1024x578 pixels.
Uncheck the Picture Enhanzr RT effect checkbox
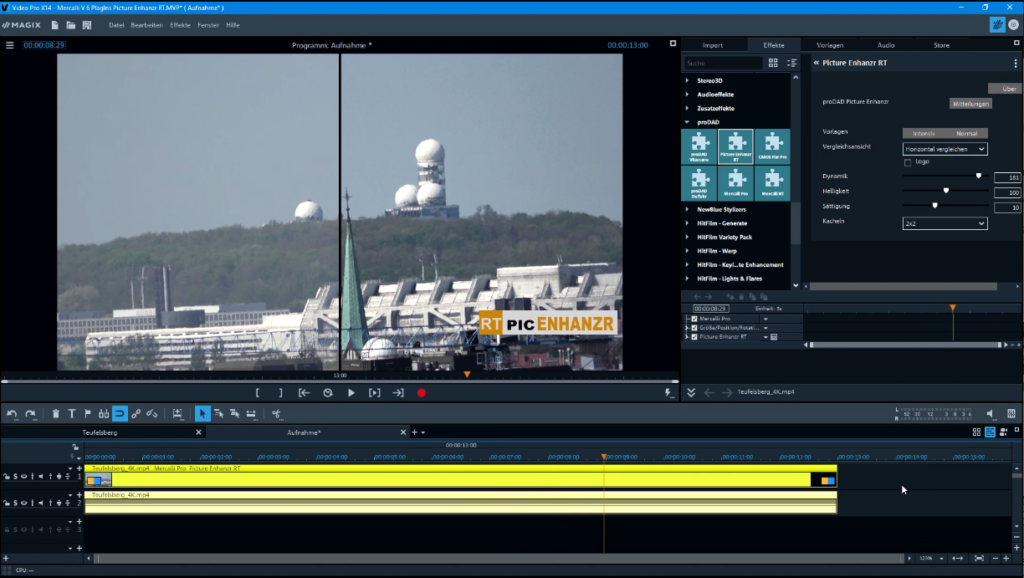[x=694, y=337]
